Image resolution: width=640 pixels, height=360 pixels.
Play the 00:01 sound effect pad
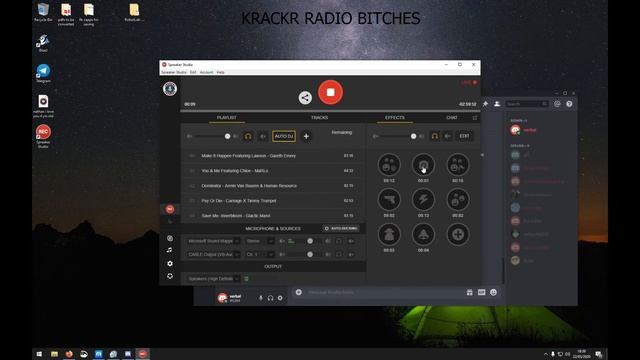tap(423, 165)
